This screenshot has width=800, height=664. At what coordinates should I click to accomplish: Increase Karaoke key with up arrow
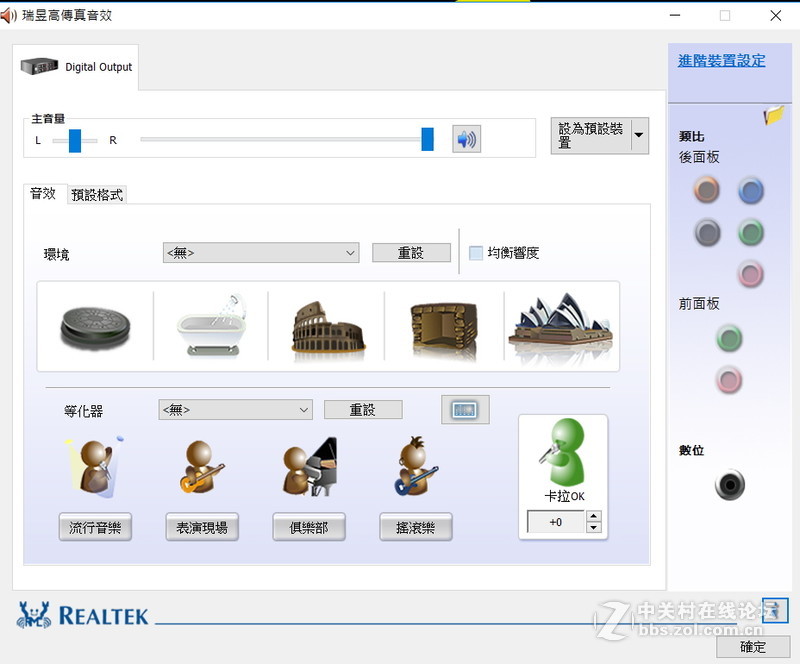[593, 516]
